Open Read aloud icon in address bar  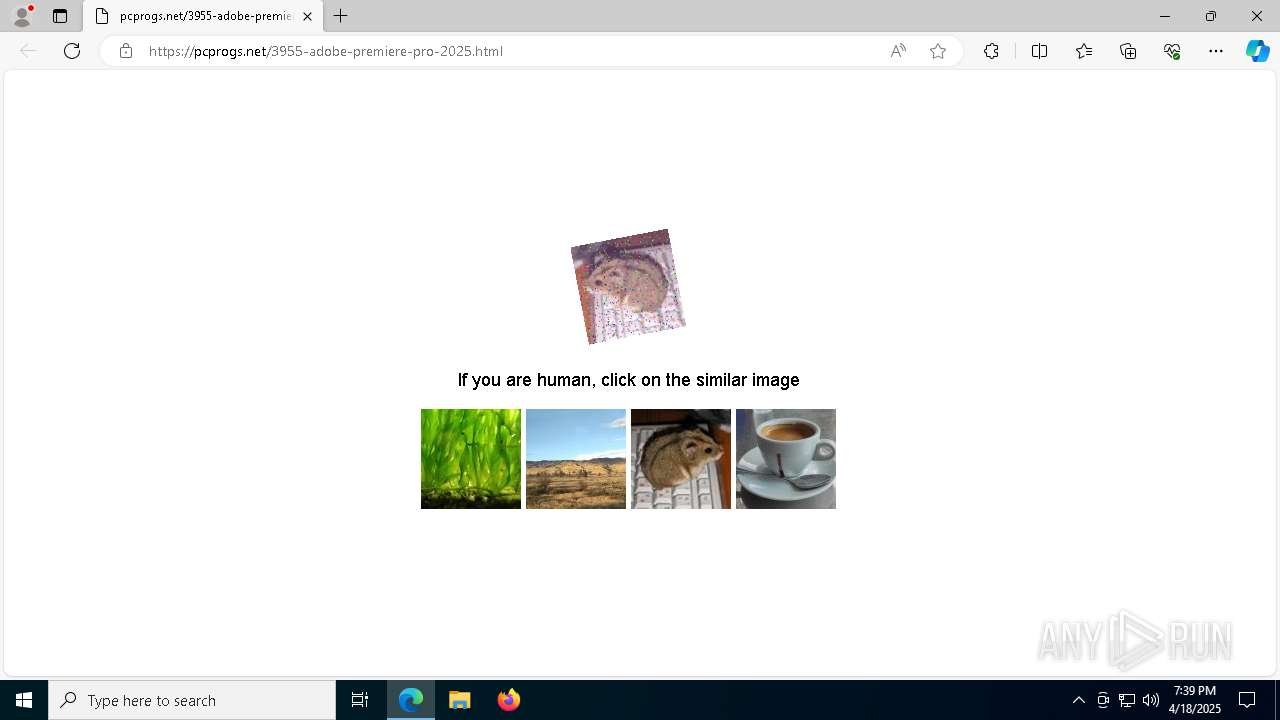coord(898,51)
